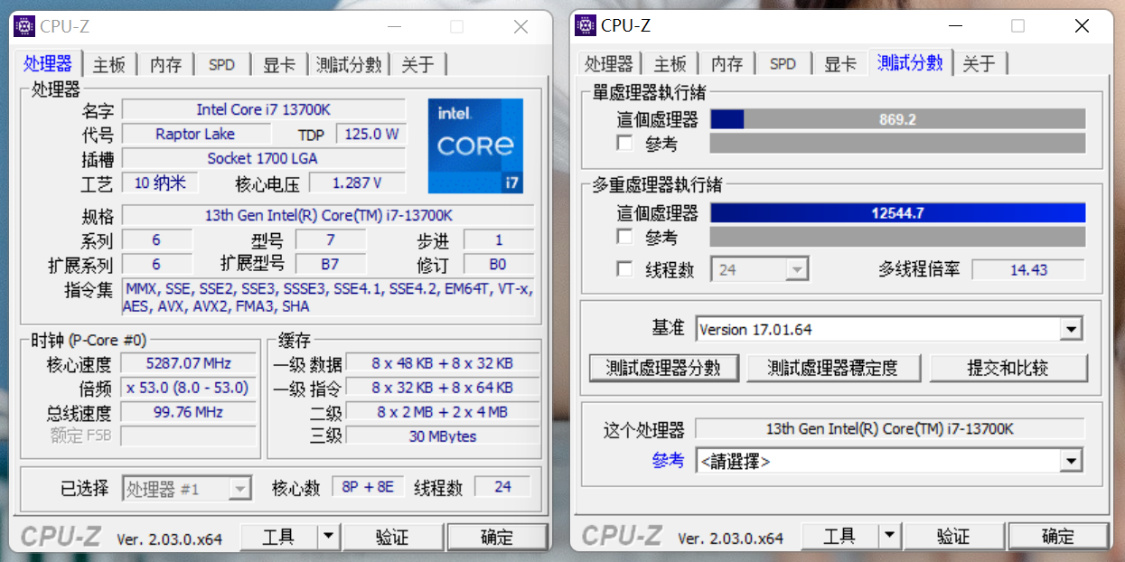Click the grey multi thread reference bar
Viewport: 1125px width, 562px height.
tap(898, 237)
